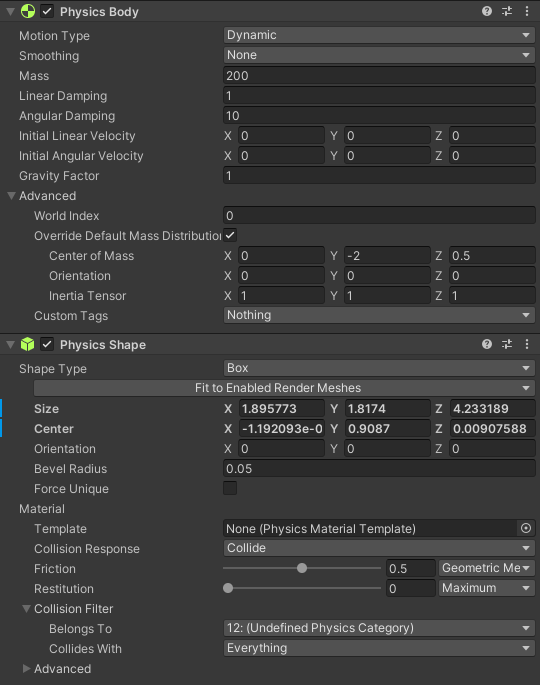Click the Center Y field of Physics Shape
This screenshot has width=540, height=685.
point(387,429)
